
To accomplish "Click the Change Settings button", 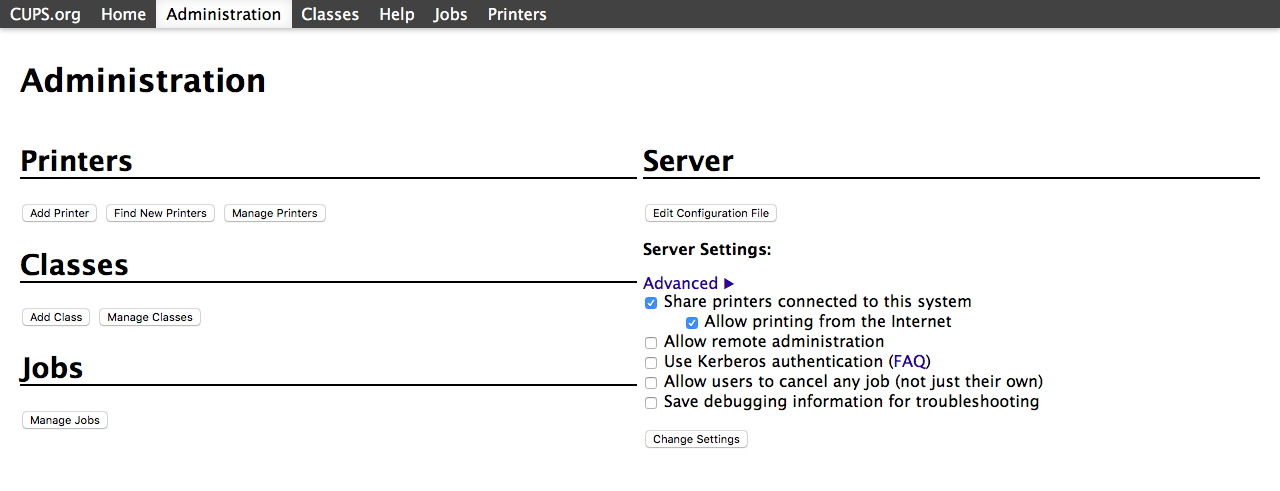I will (696, 439).
